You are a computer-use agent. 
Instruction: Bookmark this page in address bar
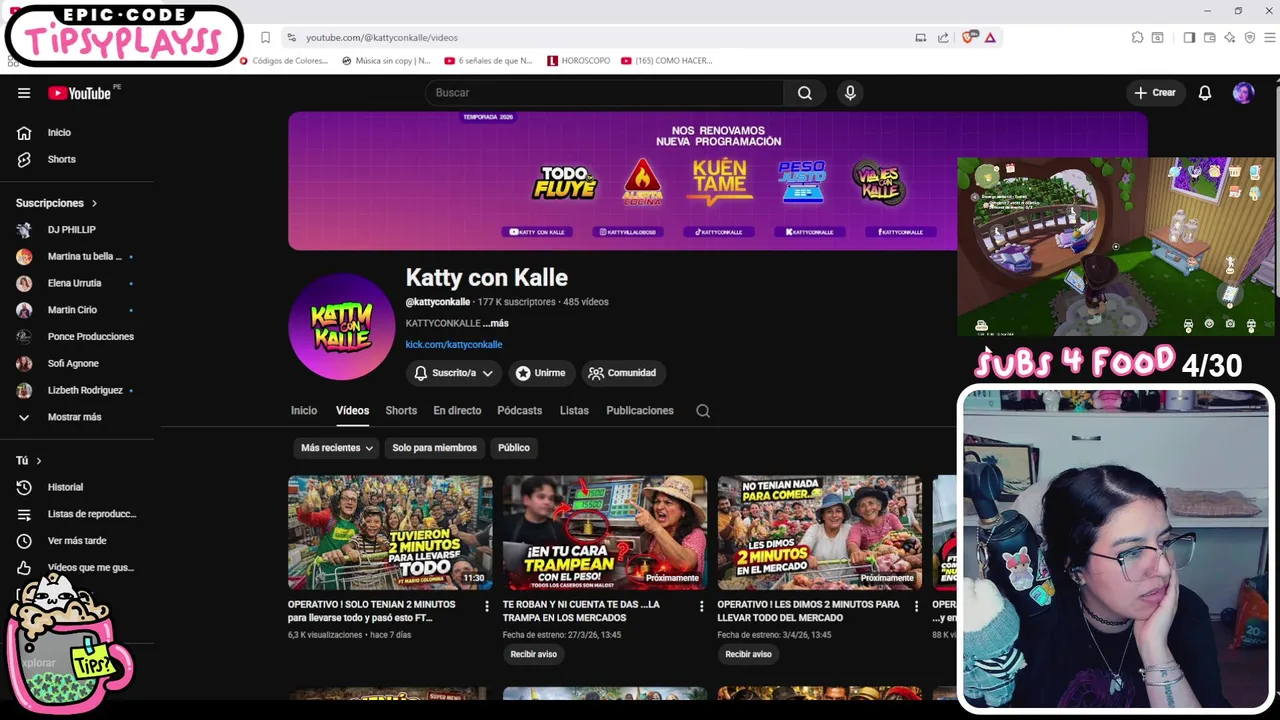point(265,38)
